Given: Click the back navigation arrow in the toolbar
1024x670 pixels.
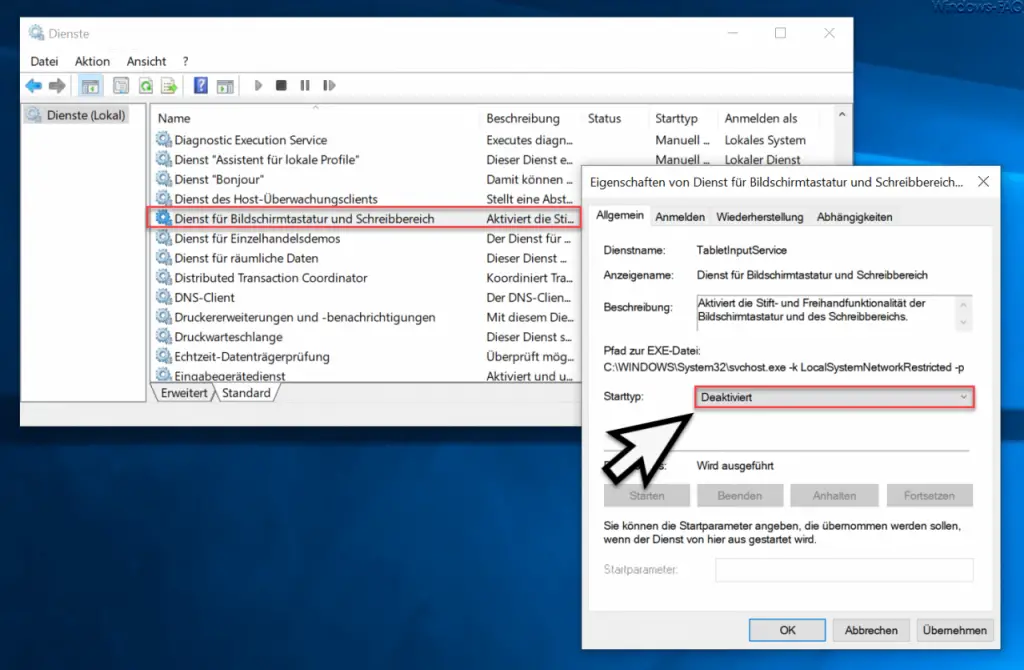Looking at the screenshot, I should click(33, 85).
